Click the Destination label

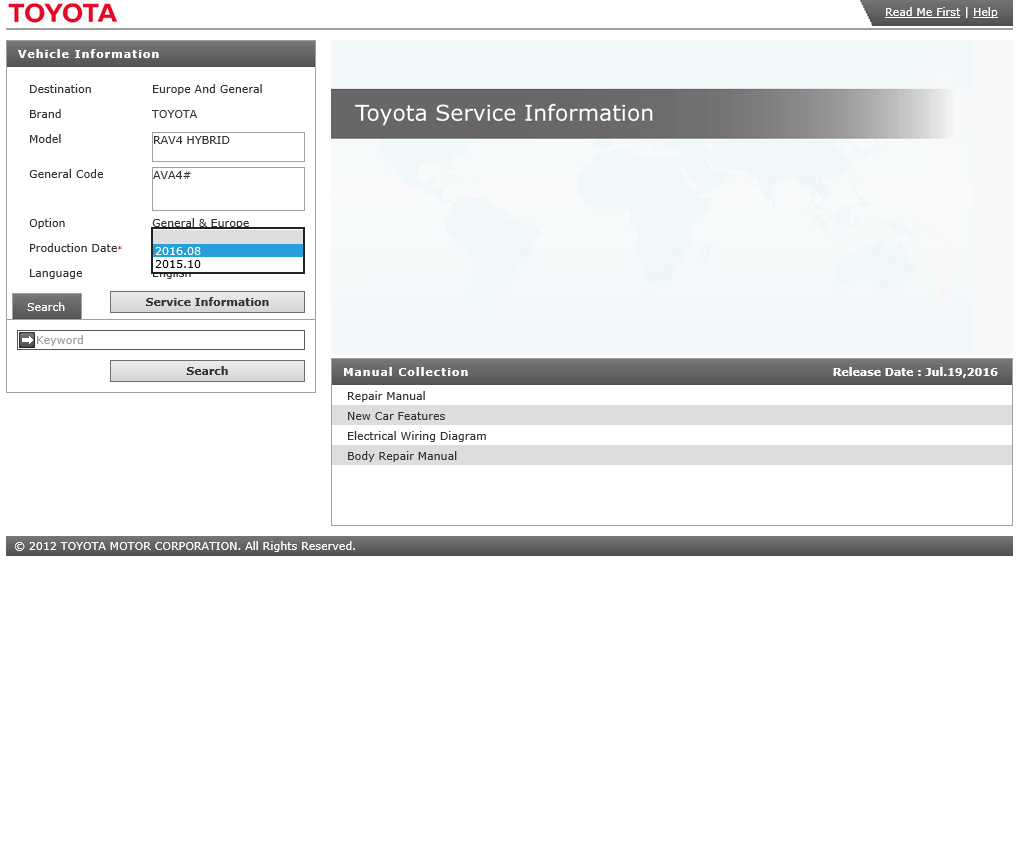[60, 89]
